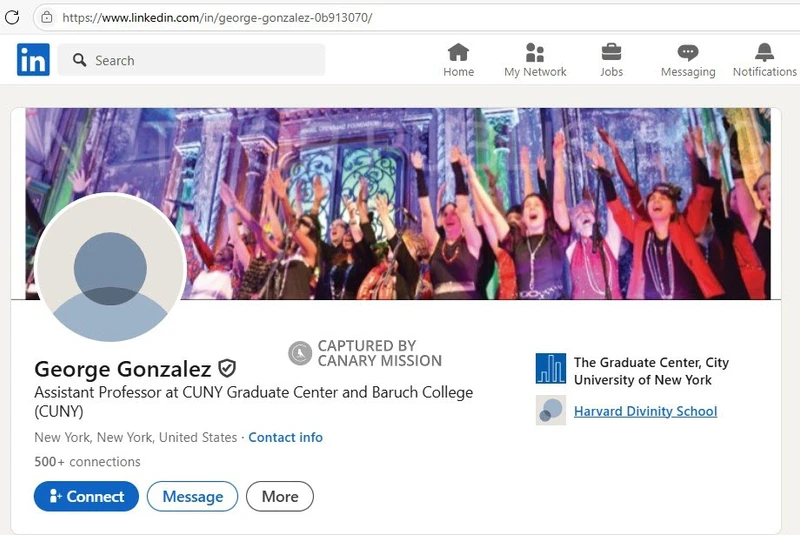This screenshot has height=535, width=800.
Task: Go to the Jobs briefcase icon
Action: 611,53
